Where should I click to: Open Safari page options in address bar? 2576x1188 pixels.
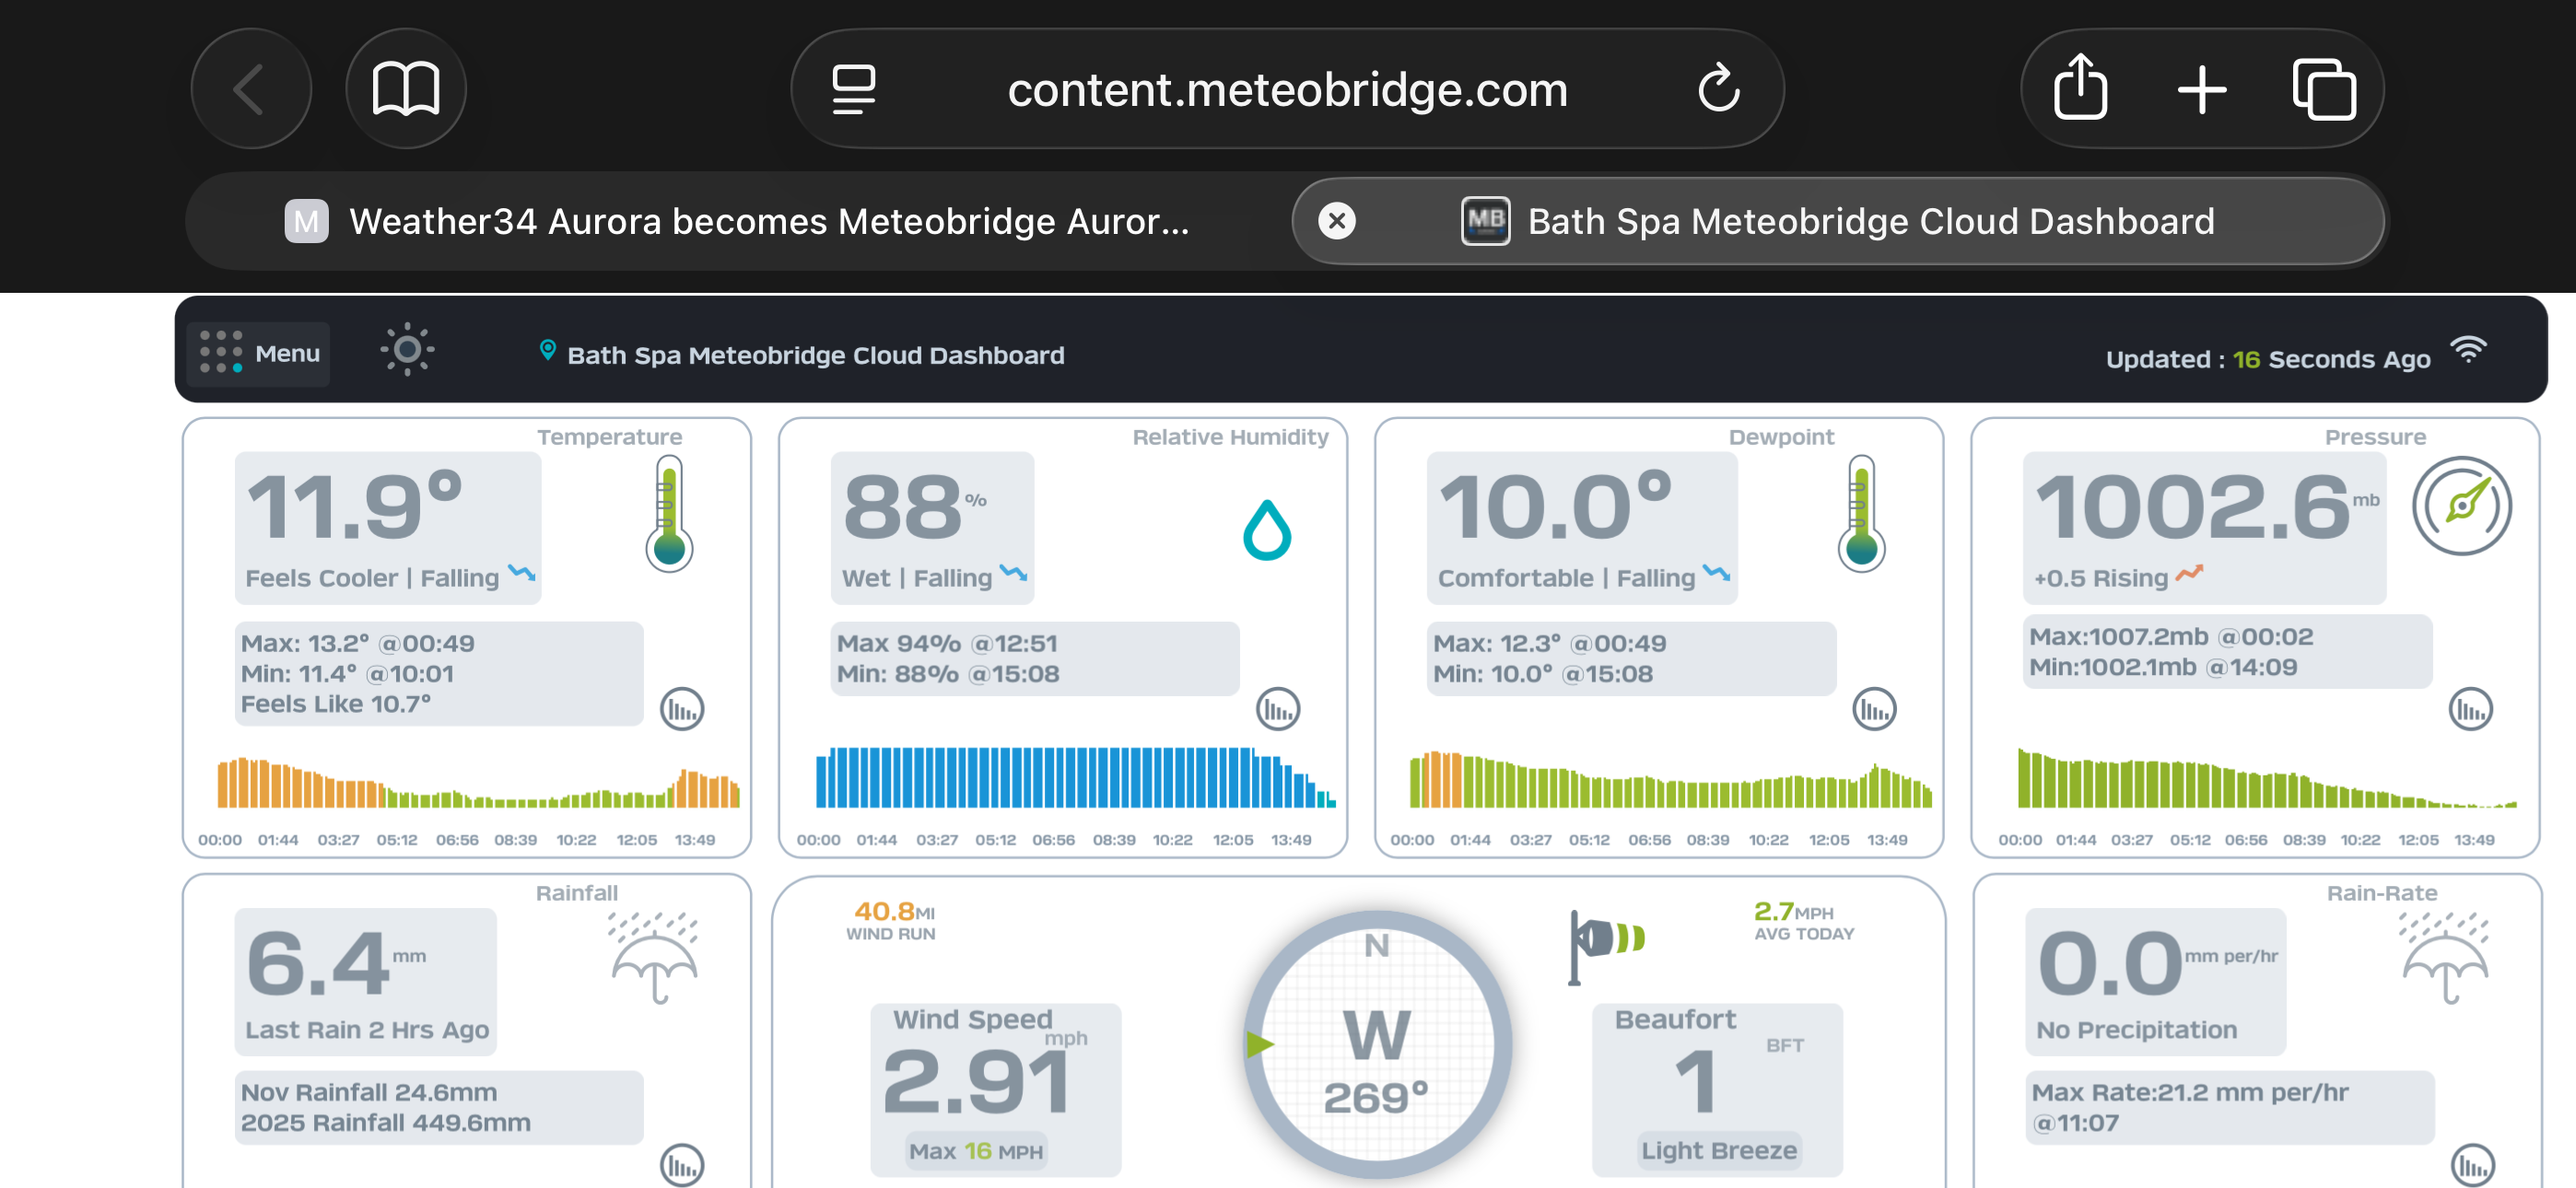tap(853, 90)
